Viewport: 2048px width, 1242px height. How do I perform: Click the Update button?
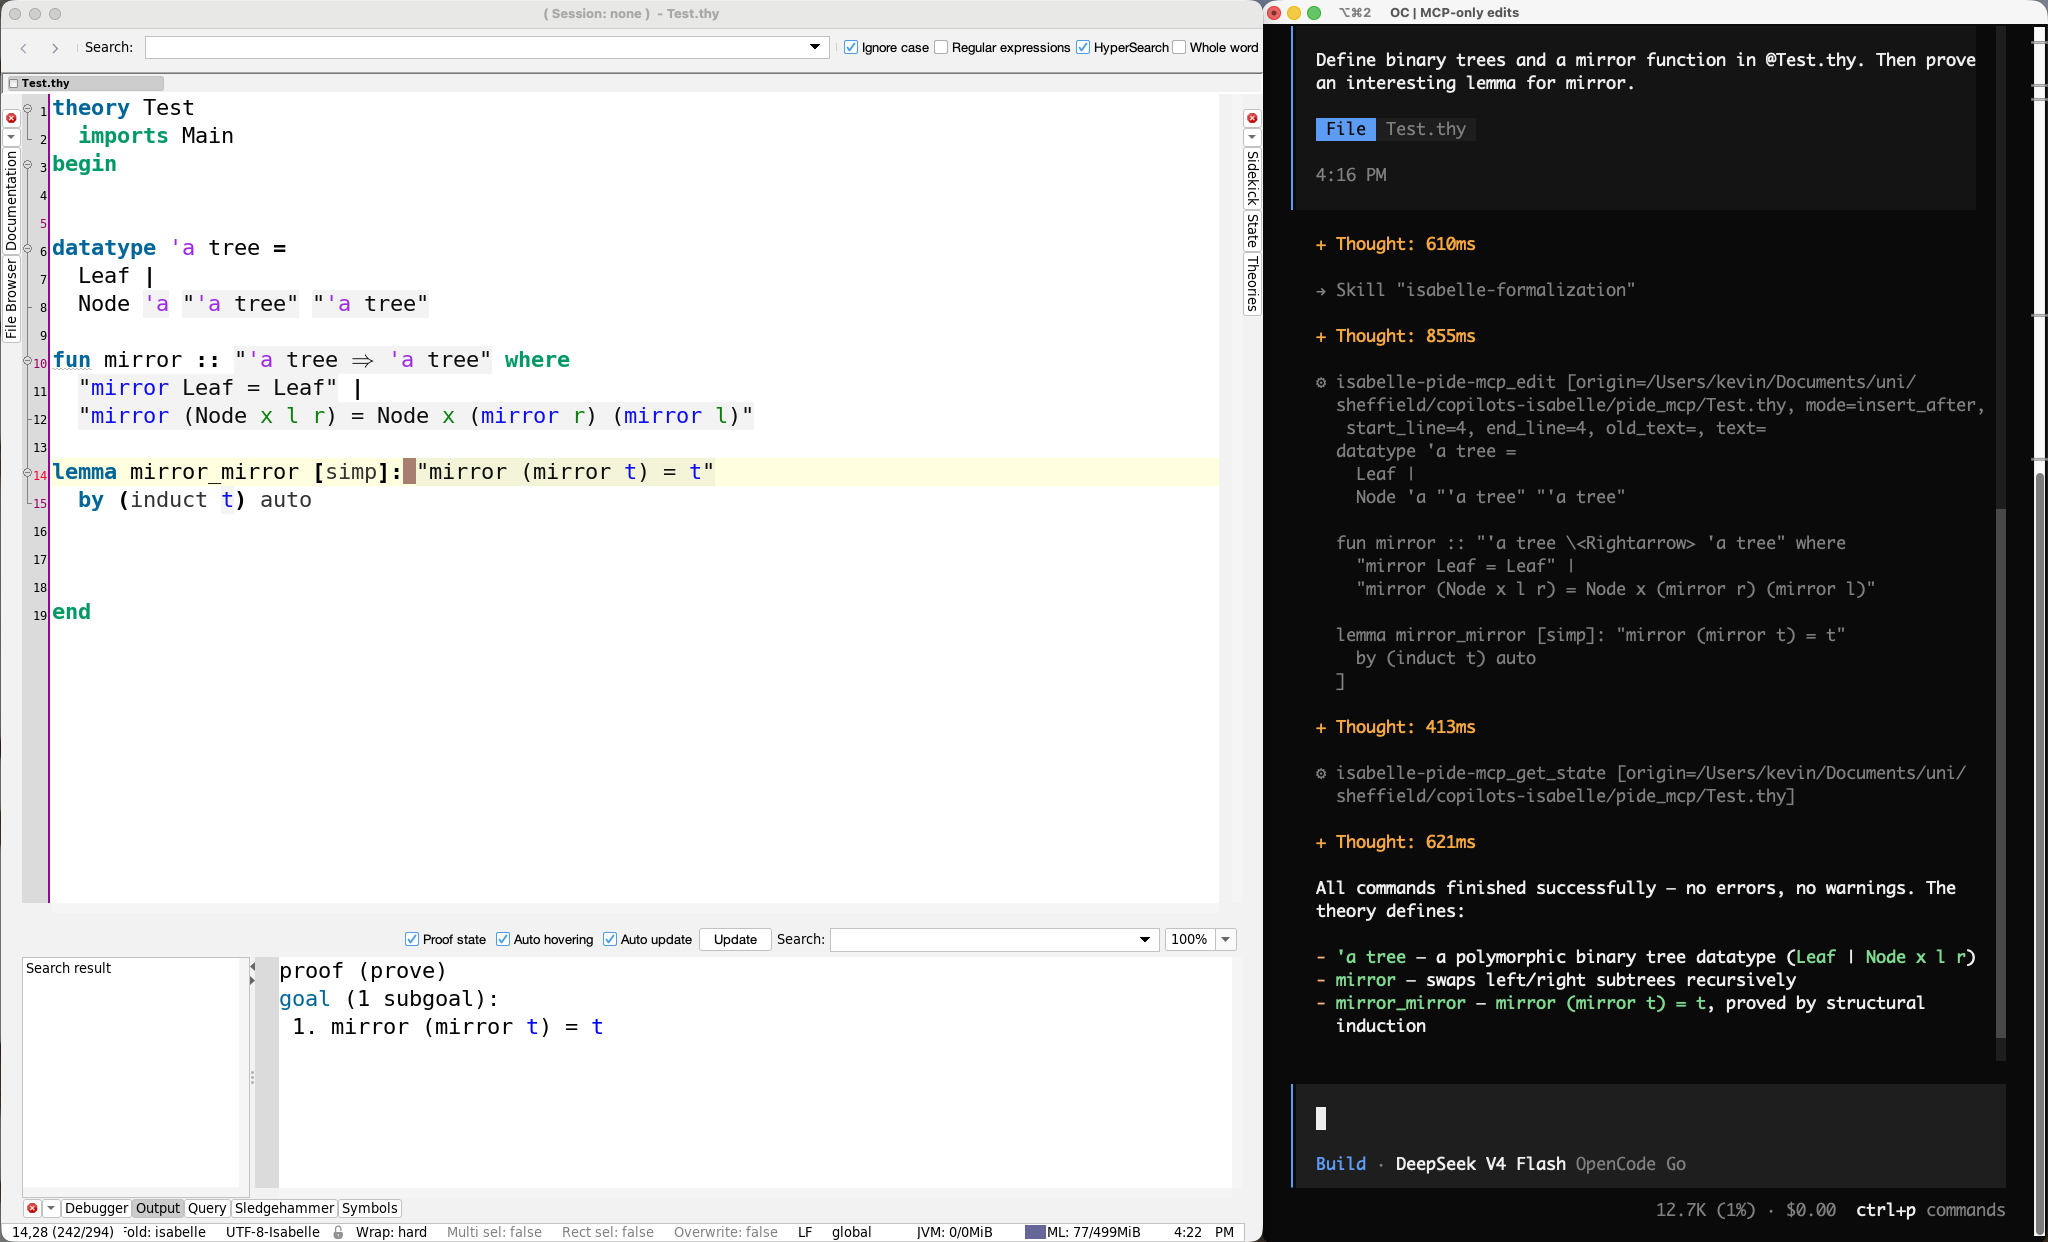click(735, 939)
